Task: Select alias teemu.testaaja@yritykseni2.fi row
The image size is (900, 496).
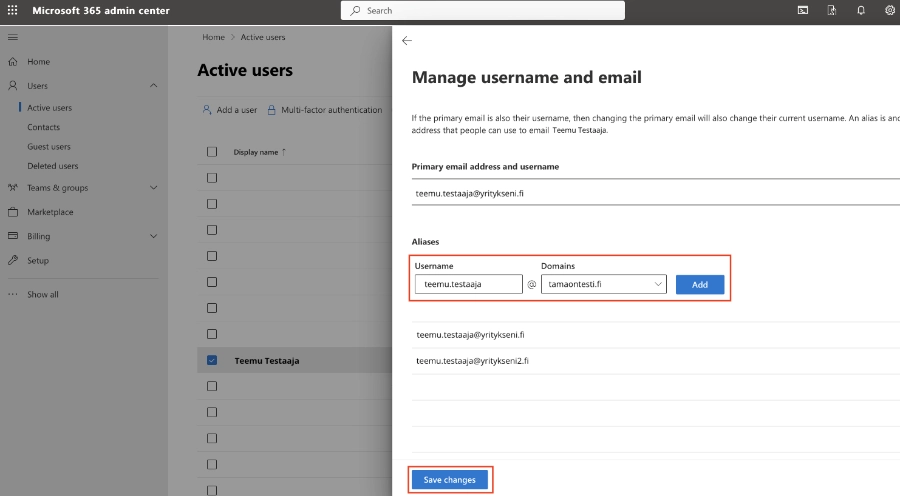Action: [655, 361]
